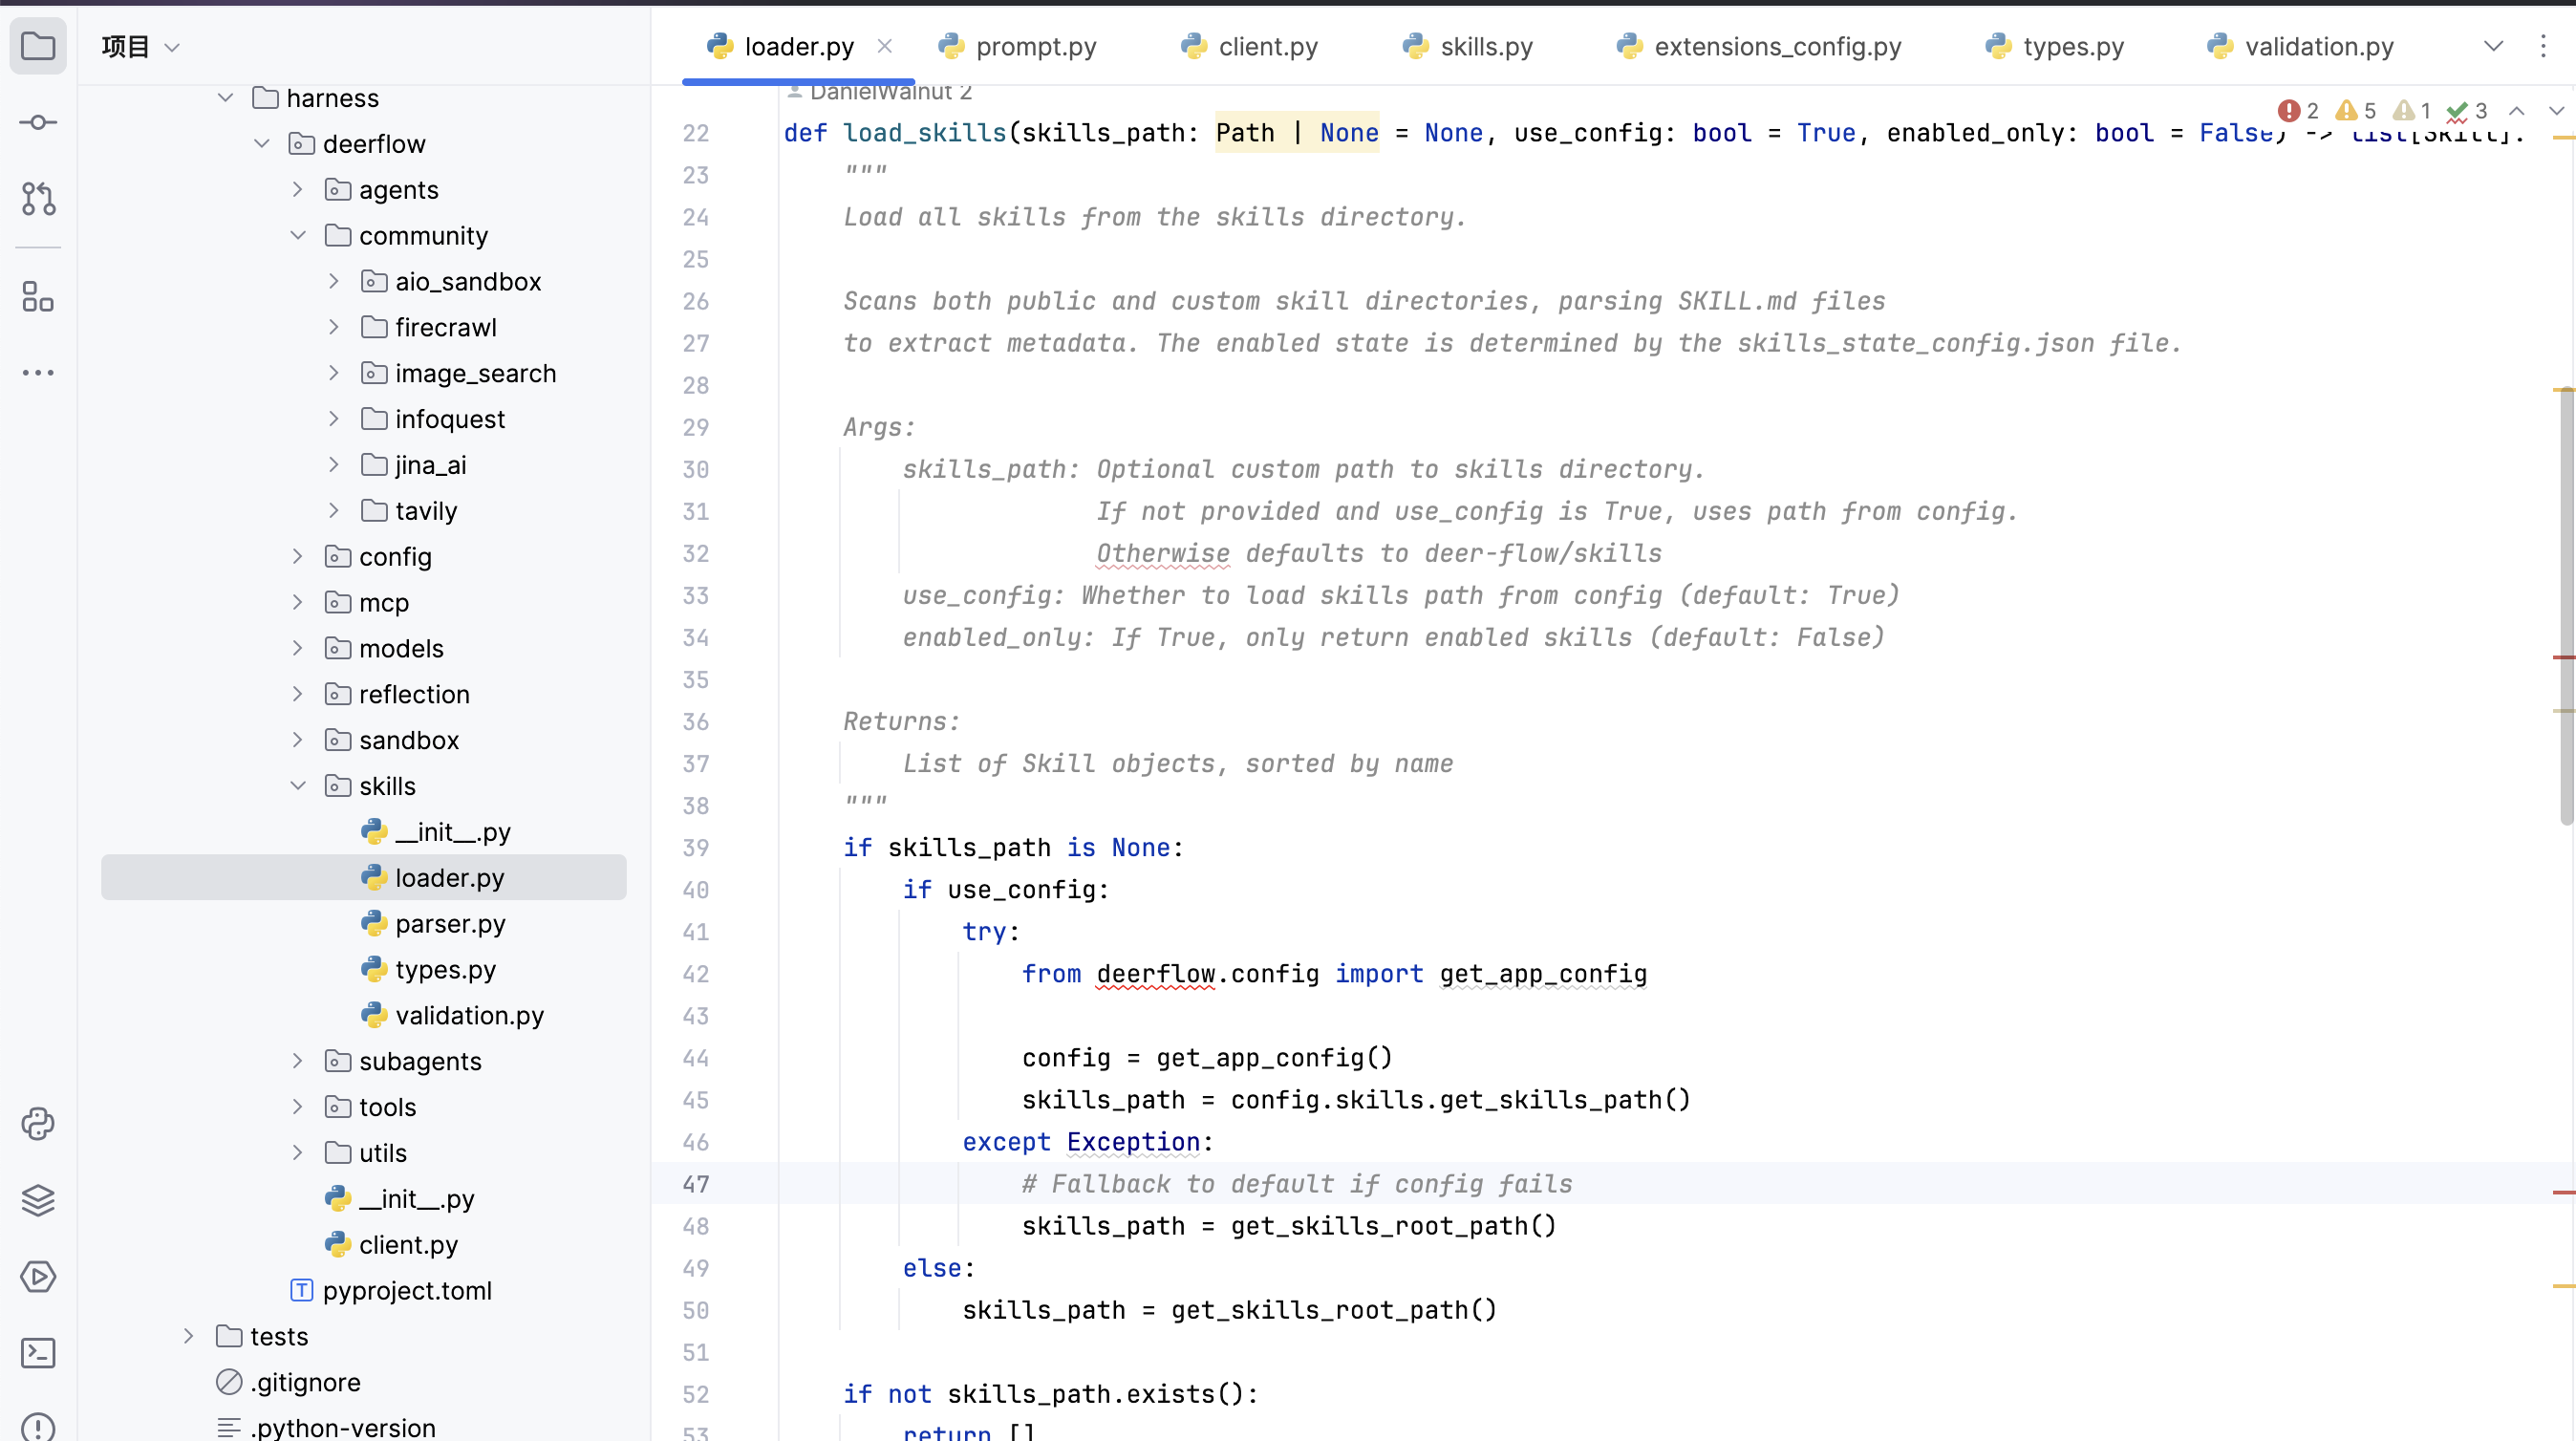Open the Services tool window icon
This screenshot has height=1441, width=2576.
[38, 1277]
